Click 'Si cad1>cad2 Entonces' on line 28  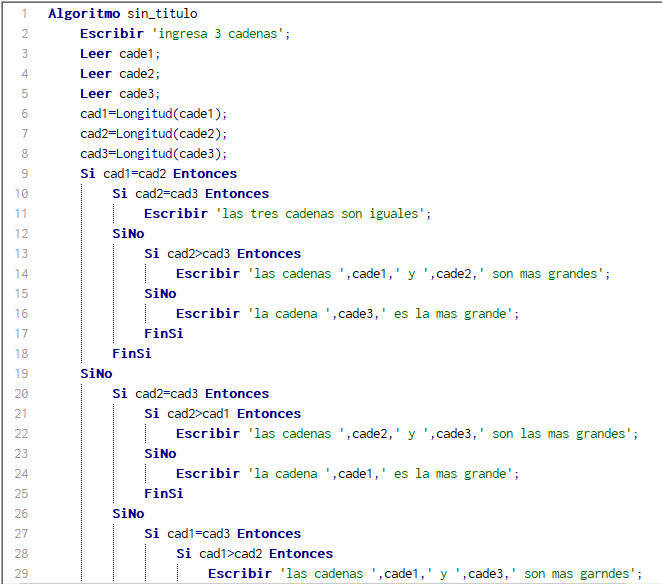point(255,554)
